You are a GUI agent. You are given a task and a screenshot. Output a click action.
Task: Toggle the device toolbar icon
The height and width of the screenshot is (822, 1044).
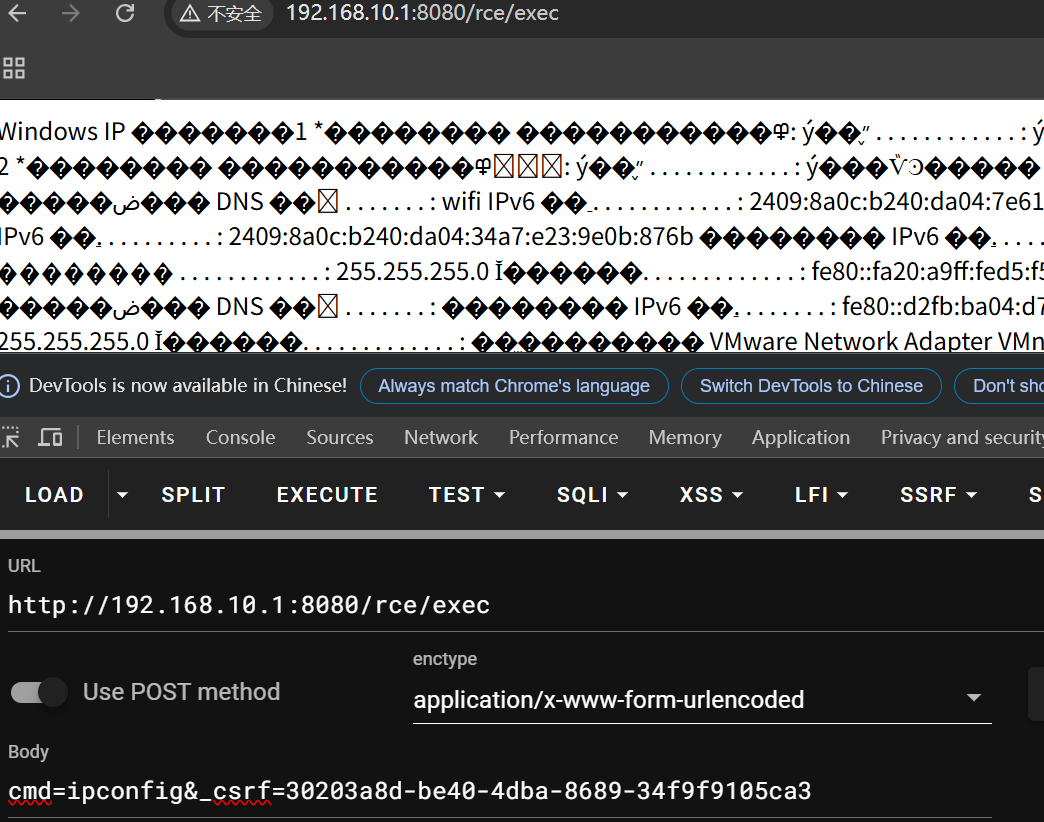click(50, 437)
